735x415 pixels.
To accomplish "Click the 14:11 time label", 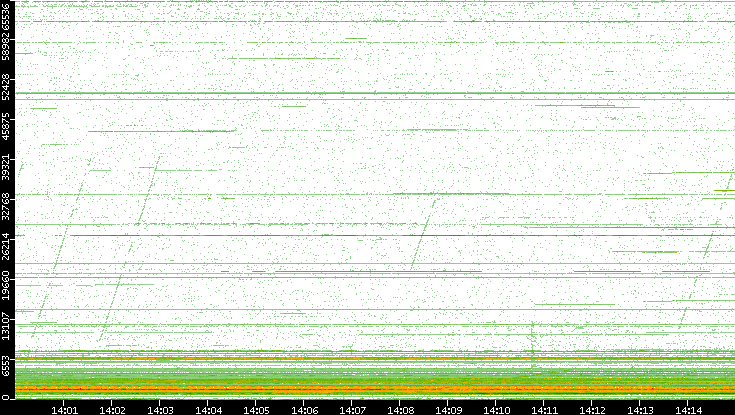I will click(544, 409).
